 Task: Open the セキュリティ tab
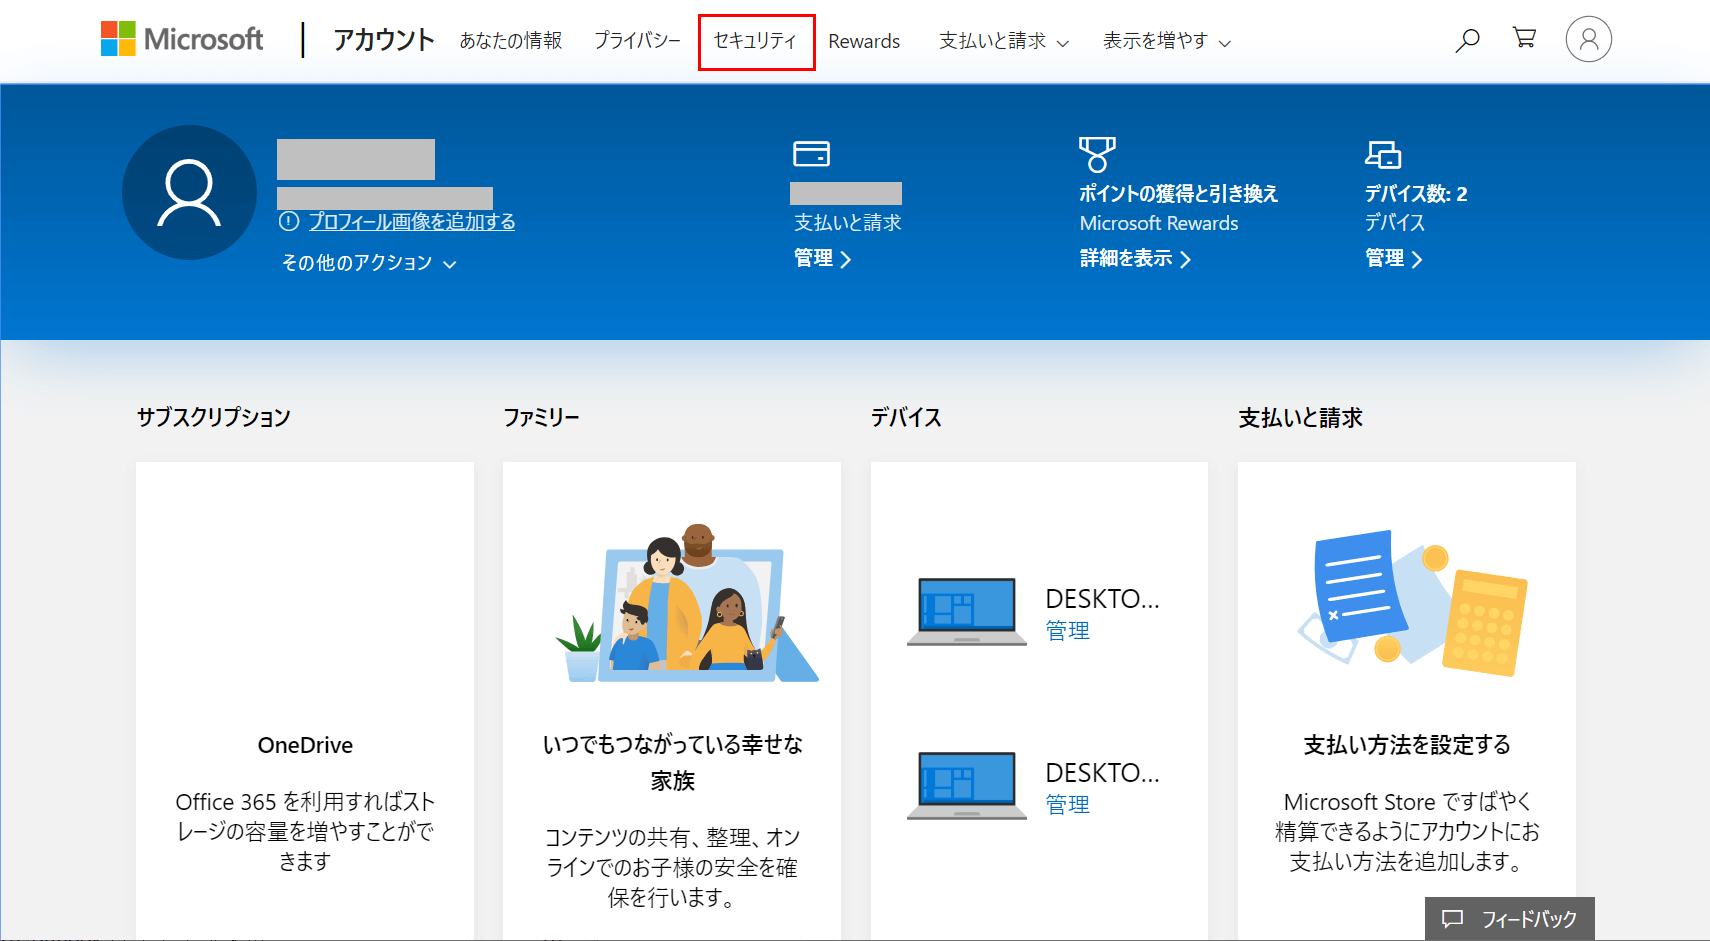[756, 41]
